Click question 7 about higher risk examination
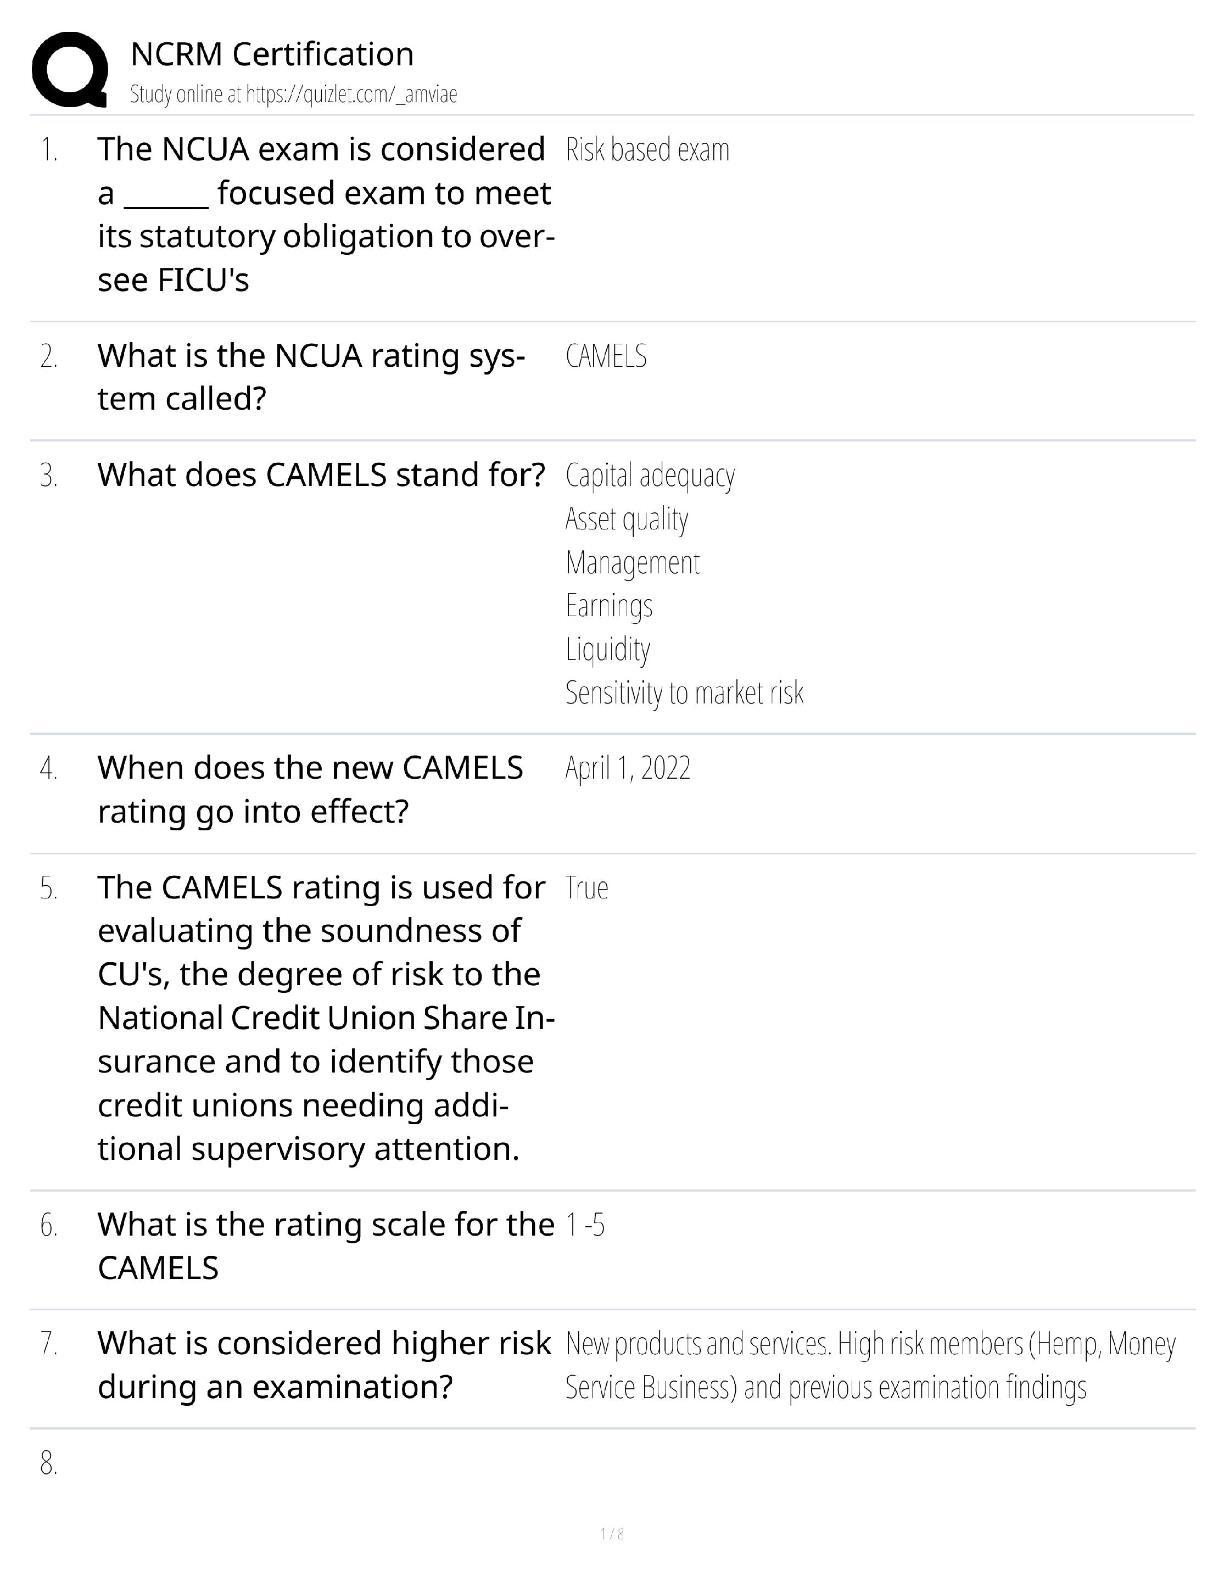Screen dimensions: 1224x1584 [x=324, y=1365]
